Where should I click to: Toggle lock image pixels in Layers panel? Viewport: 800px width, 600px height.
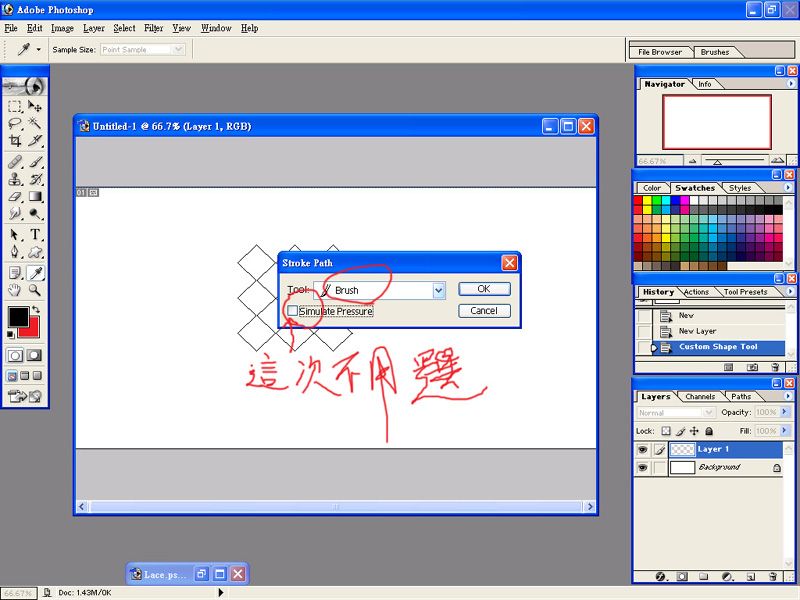(x=680, y=431)
